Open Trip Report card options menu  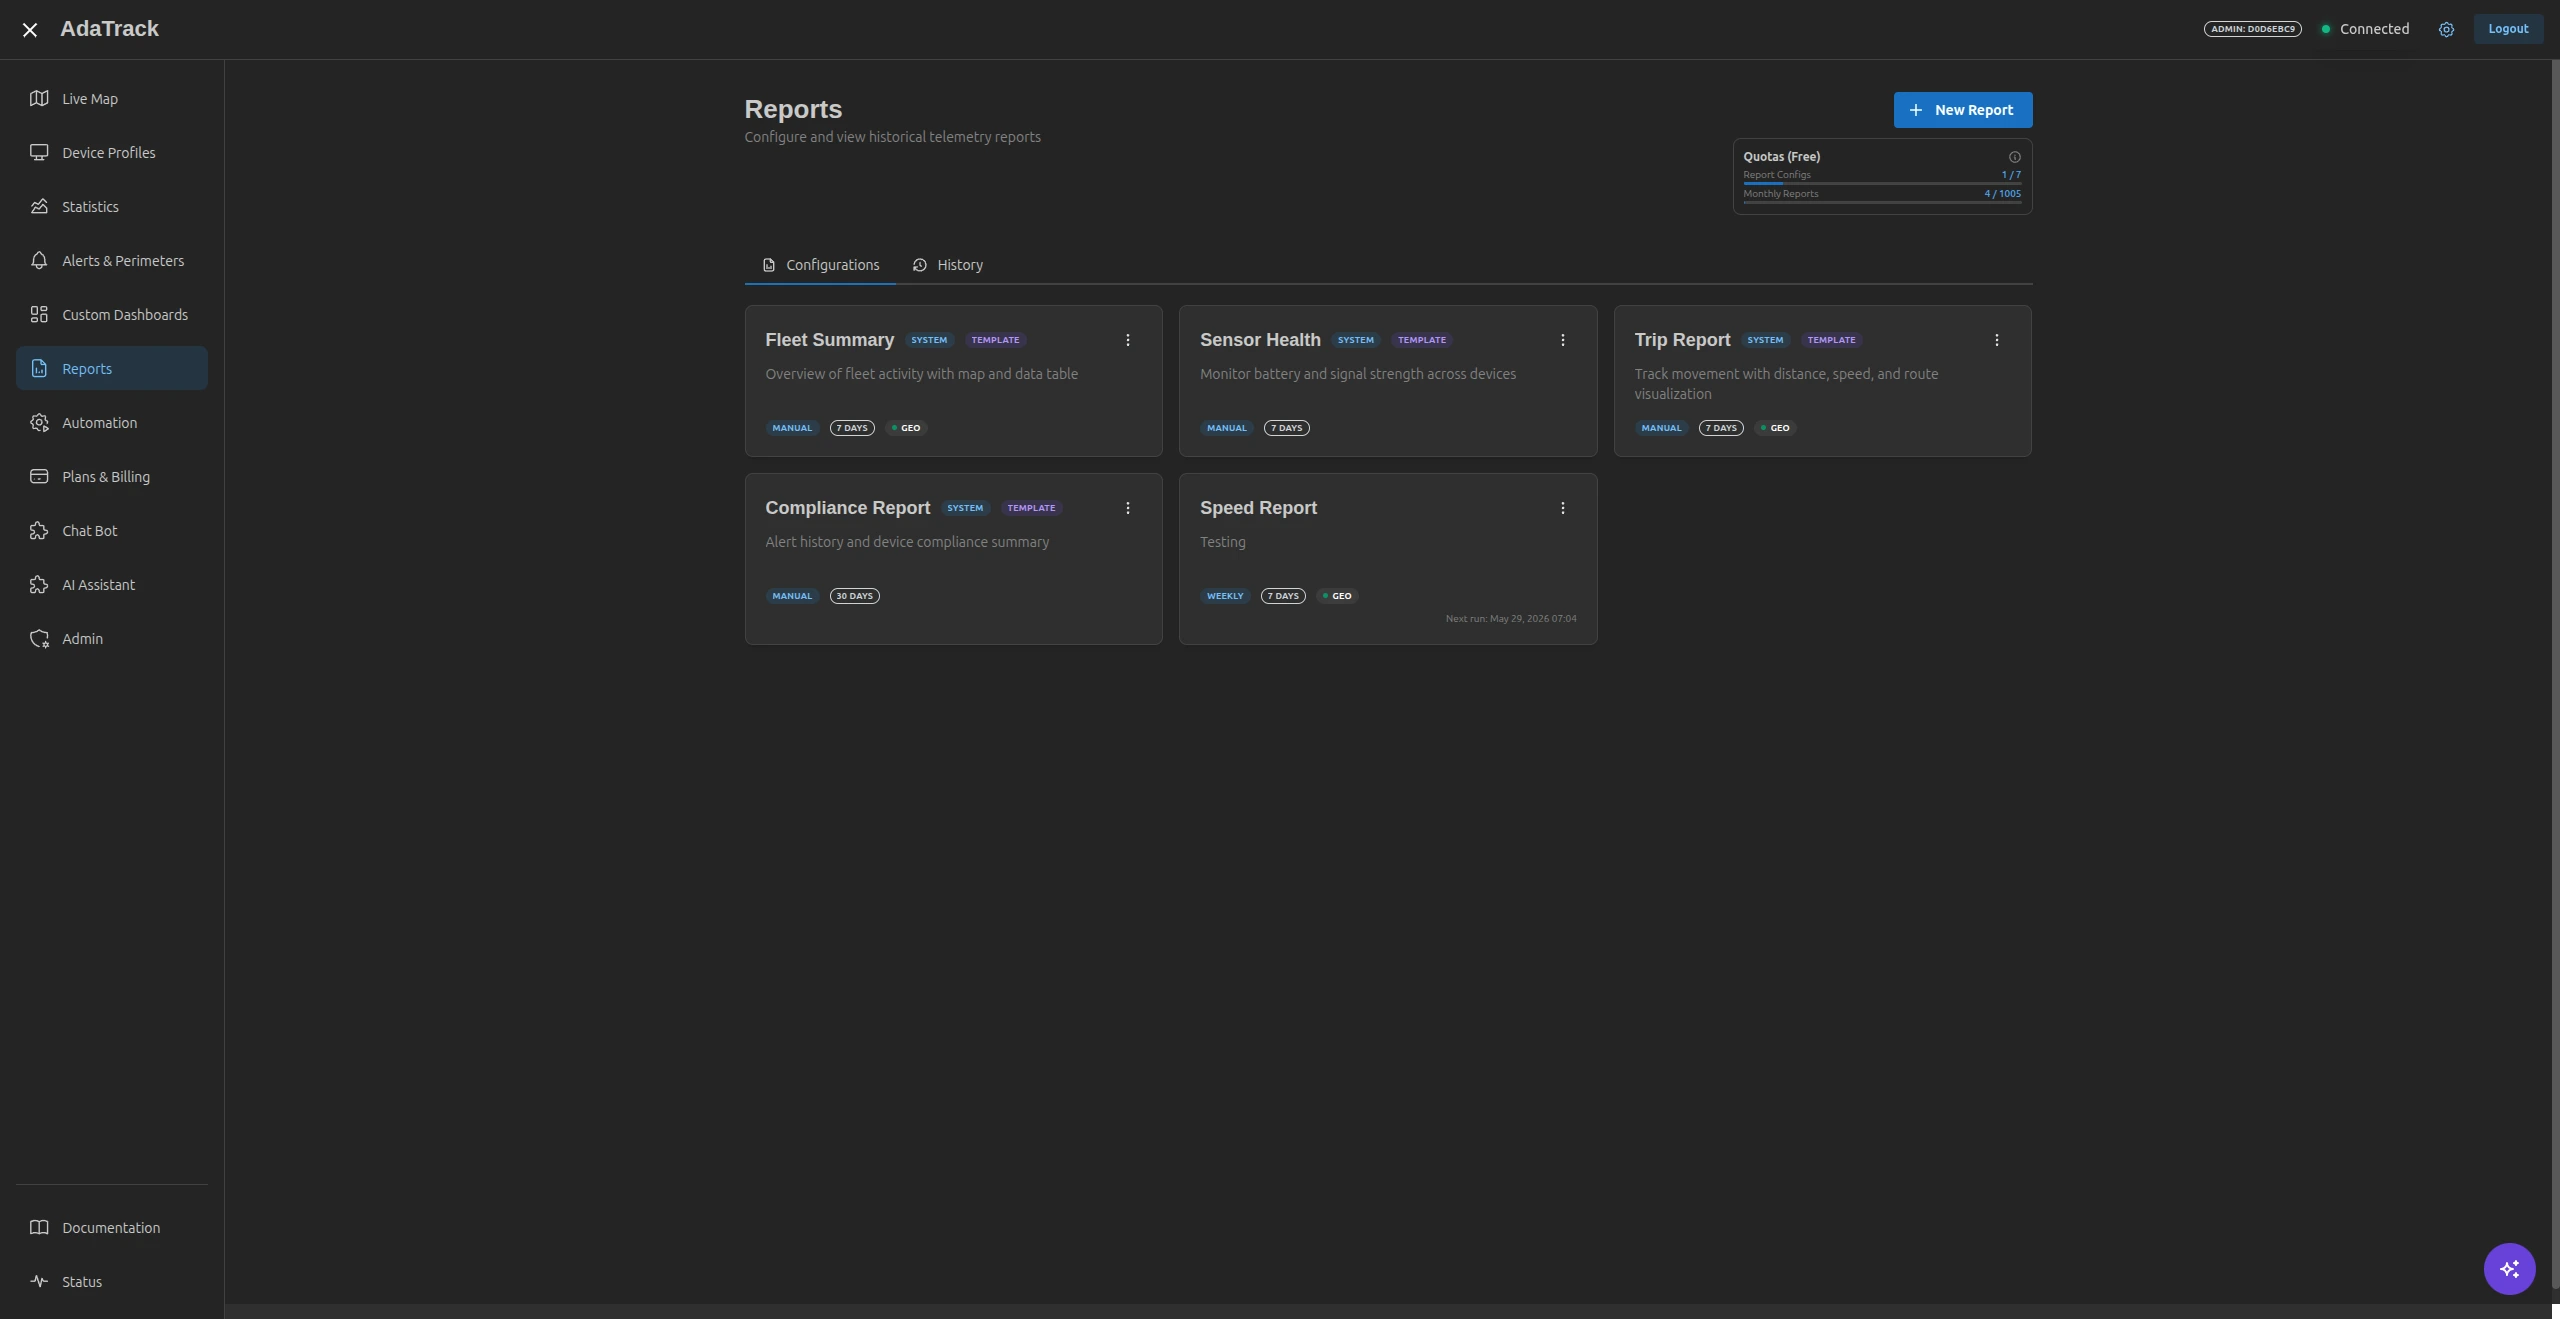pyautogui.click(x=1997, y=340)
